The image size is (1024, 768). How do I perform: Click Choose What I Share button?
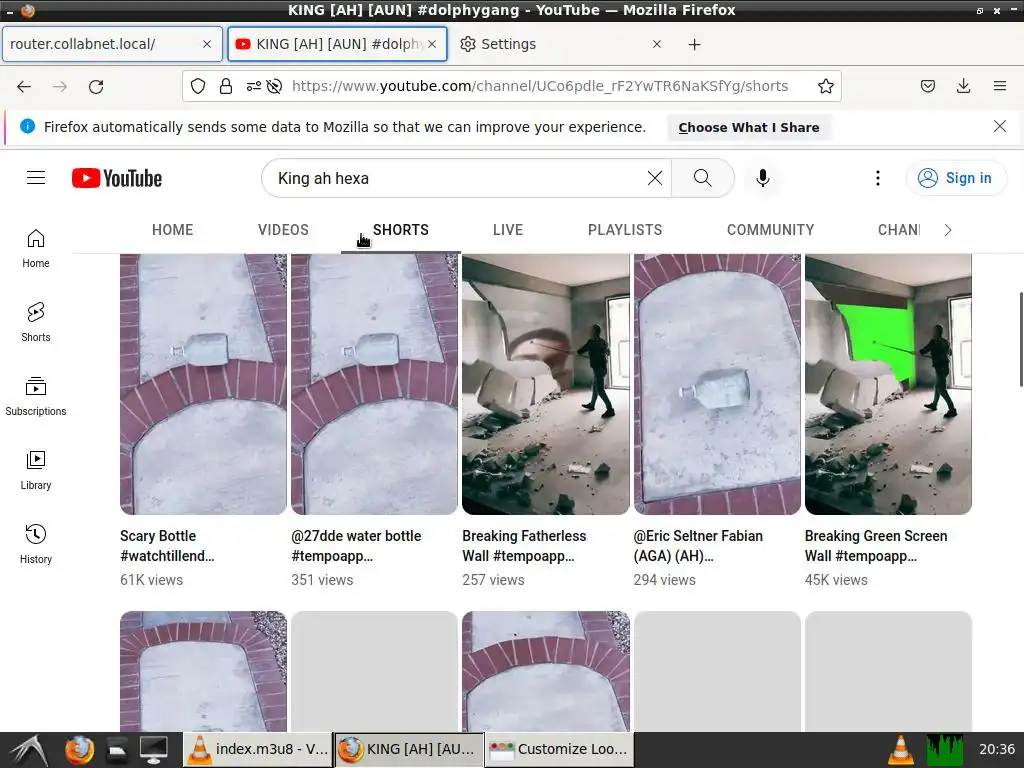748,127
